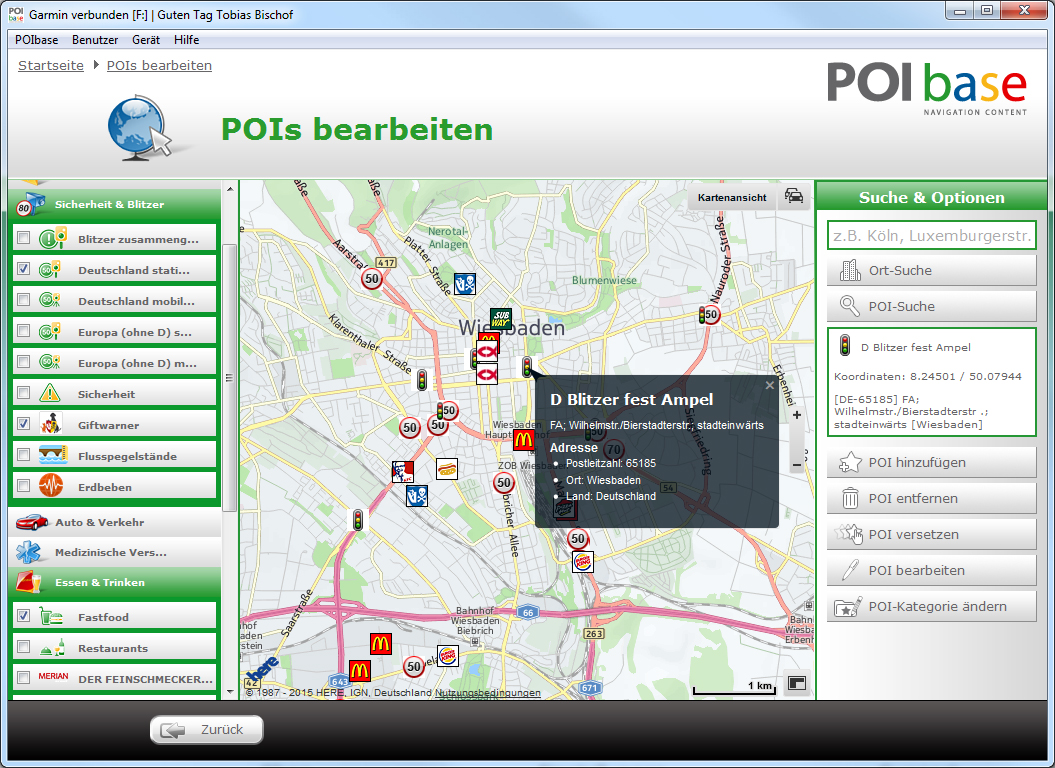Screen dimensions: 1055x768
Task: Enable the Blitzer zusammeng... checkbox
Action: pos(23,239)
